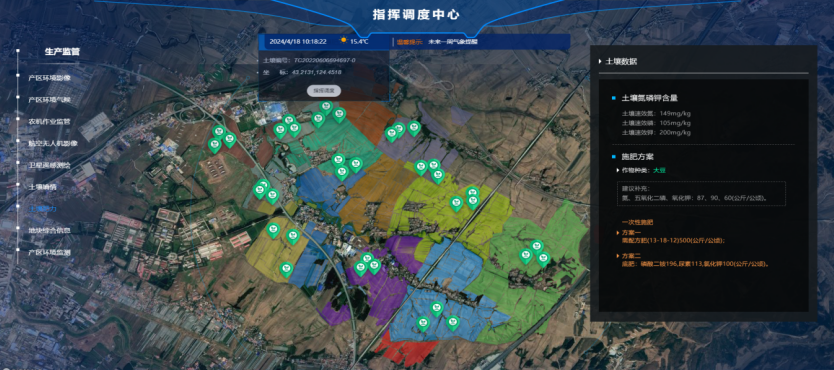Expand the 方案一 orange arrow
Image resolution: width=834 pixels, height=370 pixels.
coord(618,233)
